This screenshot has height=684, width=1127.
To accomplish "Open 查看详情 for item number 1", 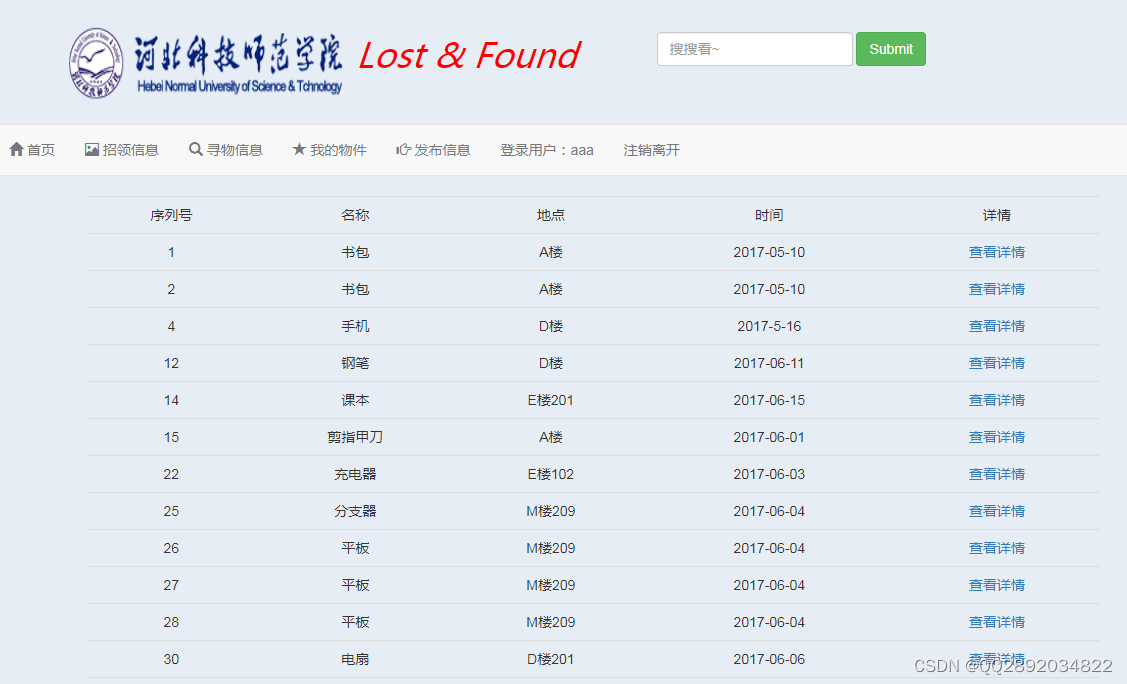I will [997, 252].
